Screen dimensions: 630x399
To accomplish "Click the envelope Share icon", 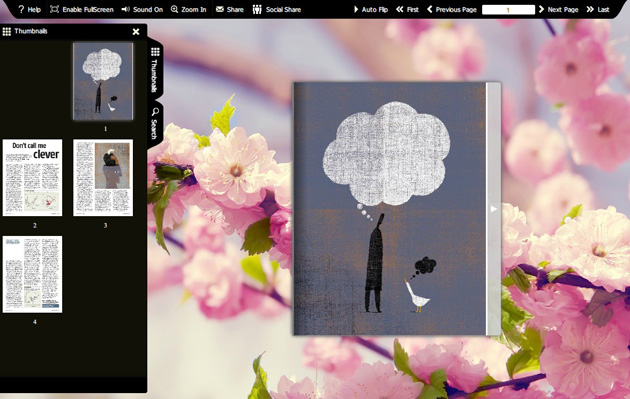I will click(219, 9).
